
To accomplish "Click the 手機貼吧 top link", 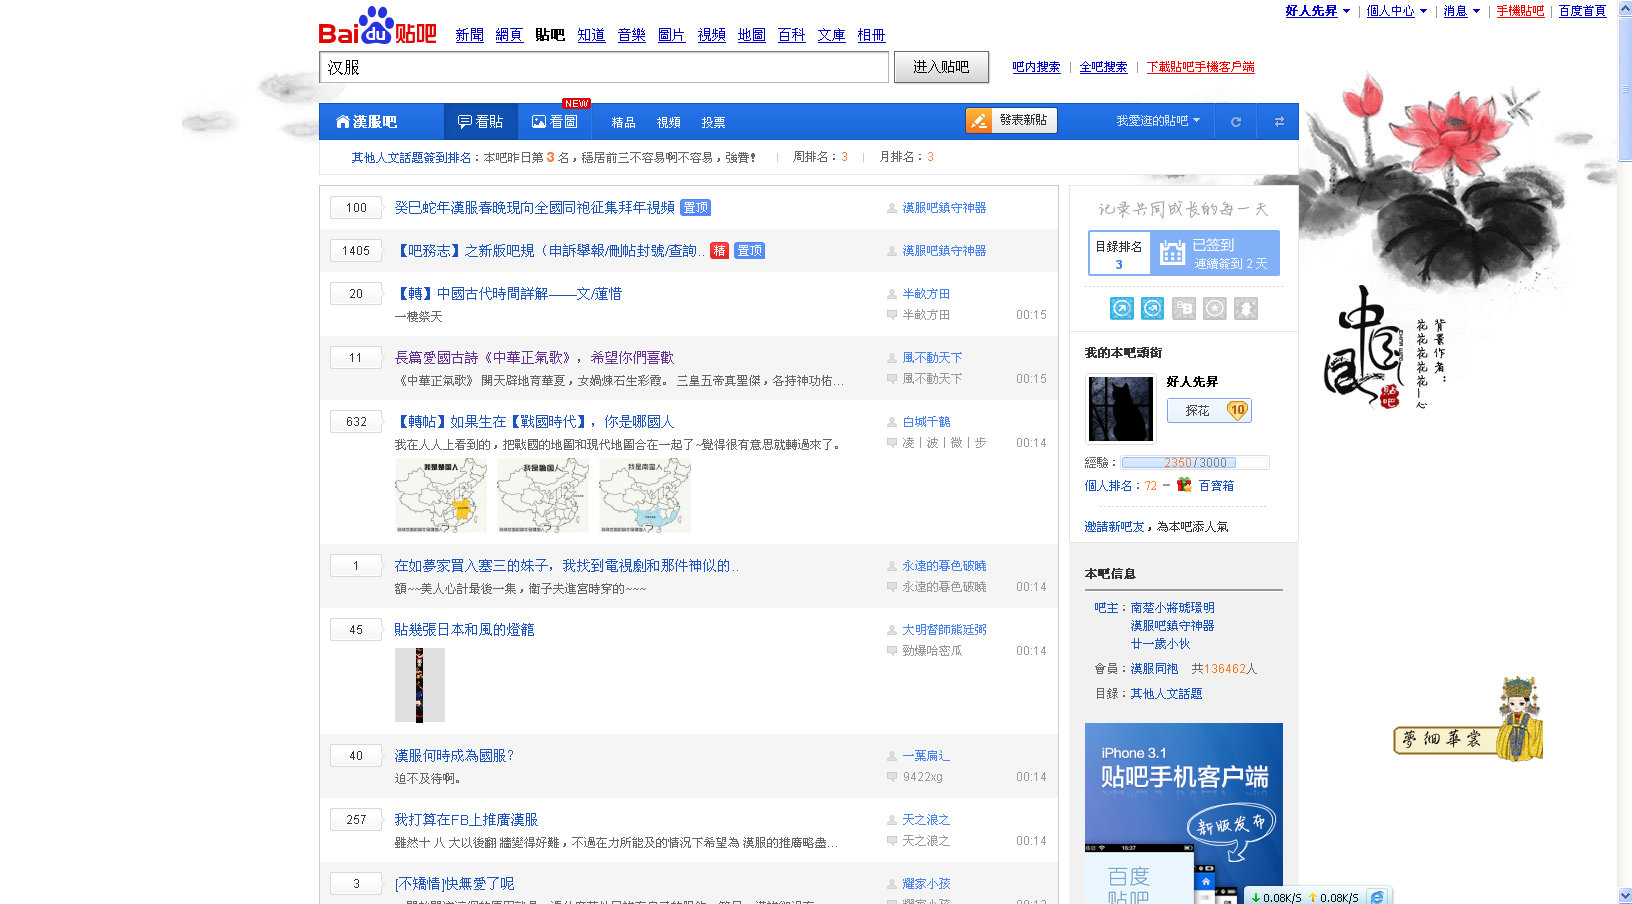I will pyautogui.click(x=1520, y=11).
